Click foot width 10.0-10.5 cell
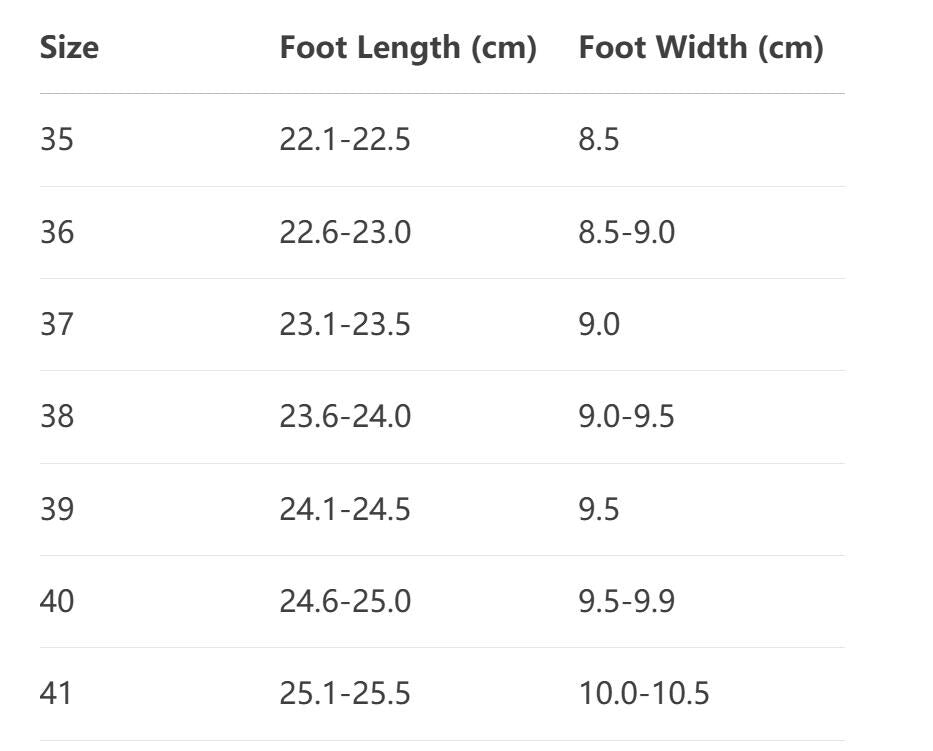The width and height of the screenshot is (933, 751). (x=644, y=693)
